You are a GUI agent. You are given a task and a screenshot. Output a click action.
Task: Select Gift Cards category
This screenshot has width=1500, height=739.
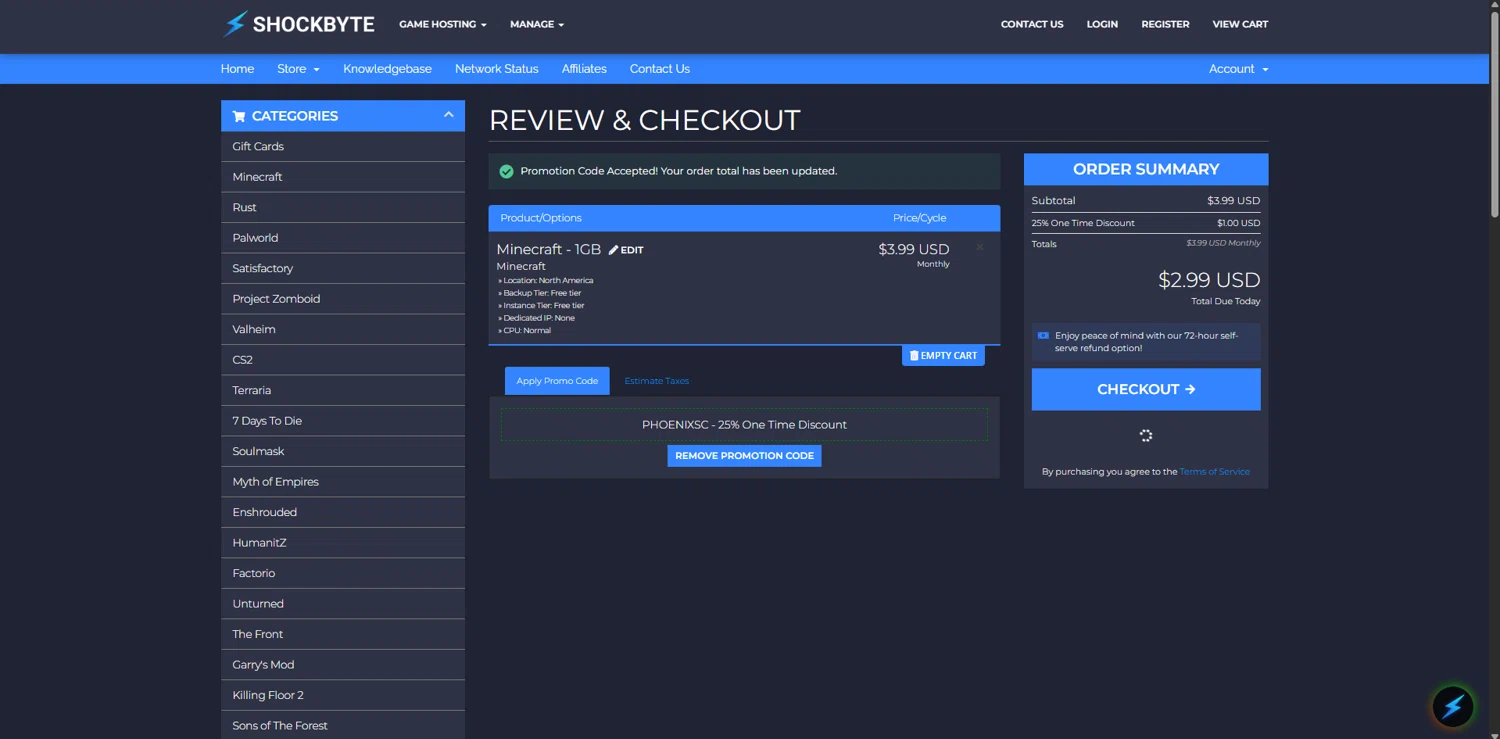click(343, 146)
